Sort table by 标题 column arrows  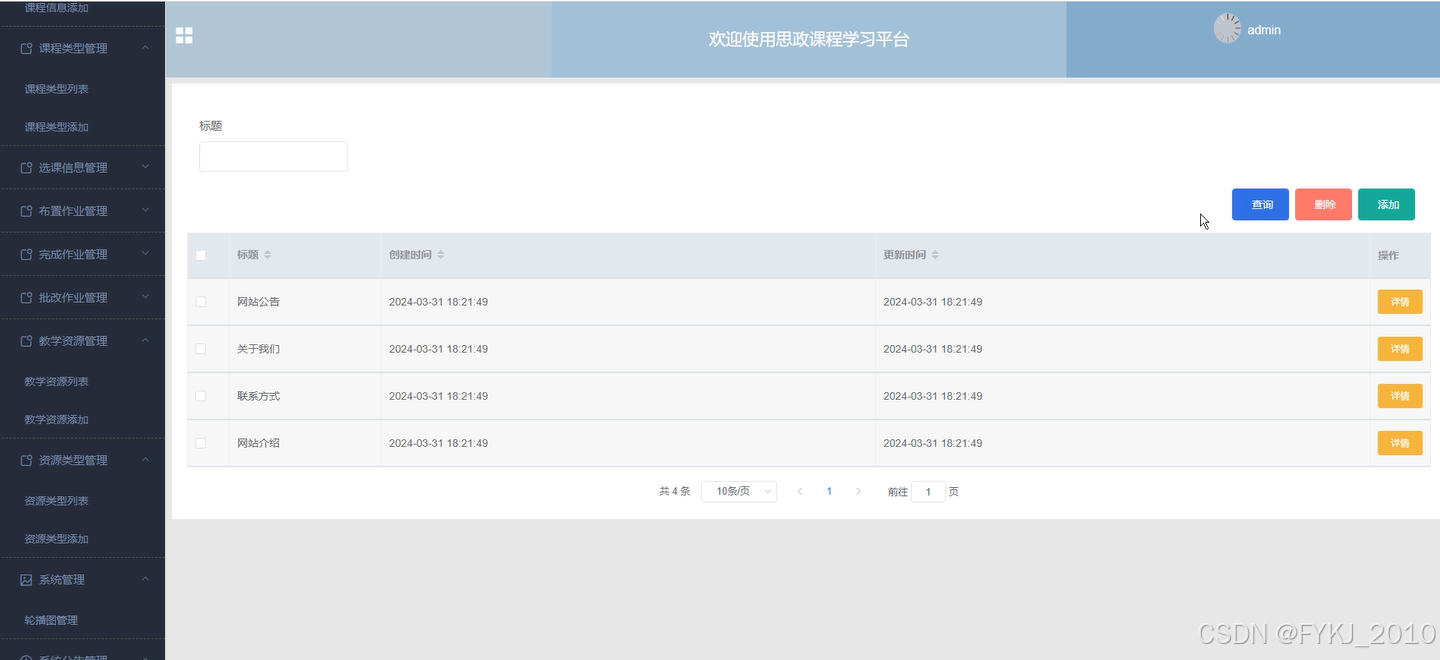pyautogui.click(x=267, y=255)
